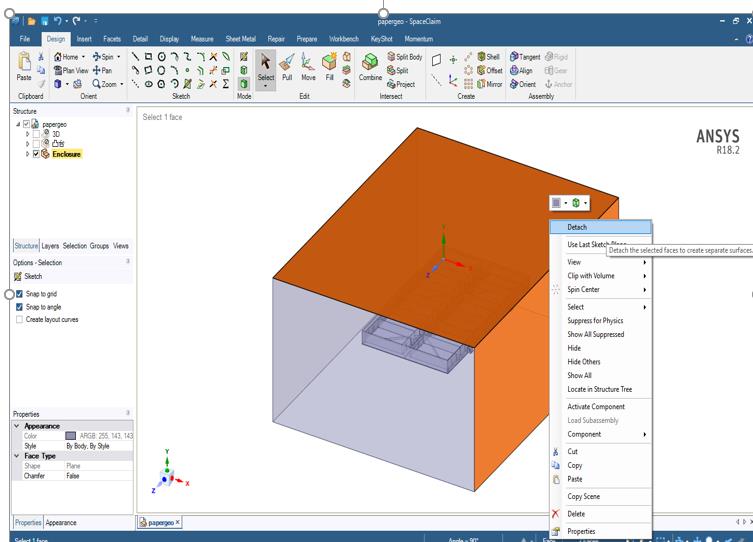Click the Mirror tool
Viewport: 753px width, 542px height.
pos(490,84)
